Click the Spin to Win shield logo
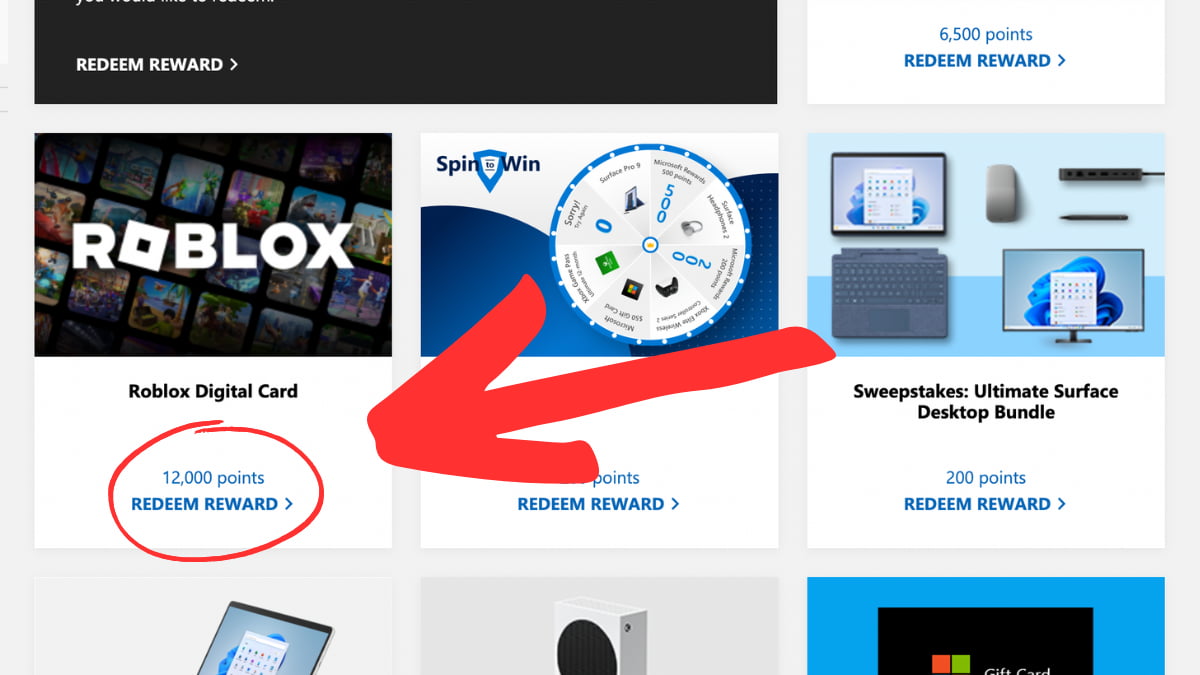The height and width of the screenshot is (675, 1200). click(x=488, y=168)
